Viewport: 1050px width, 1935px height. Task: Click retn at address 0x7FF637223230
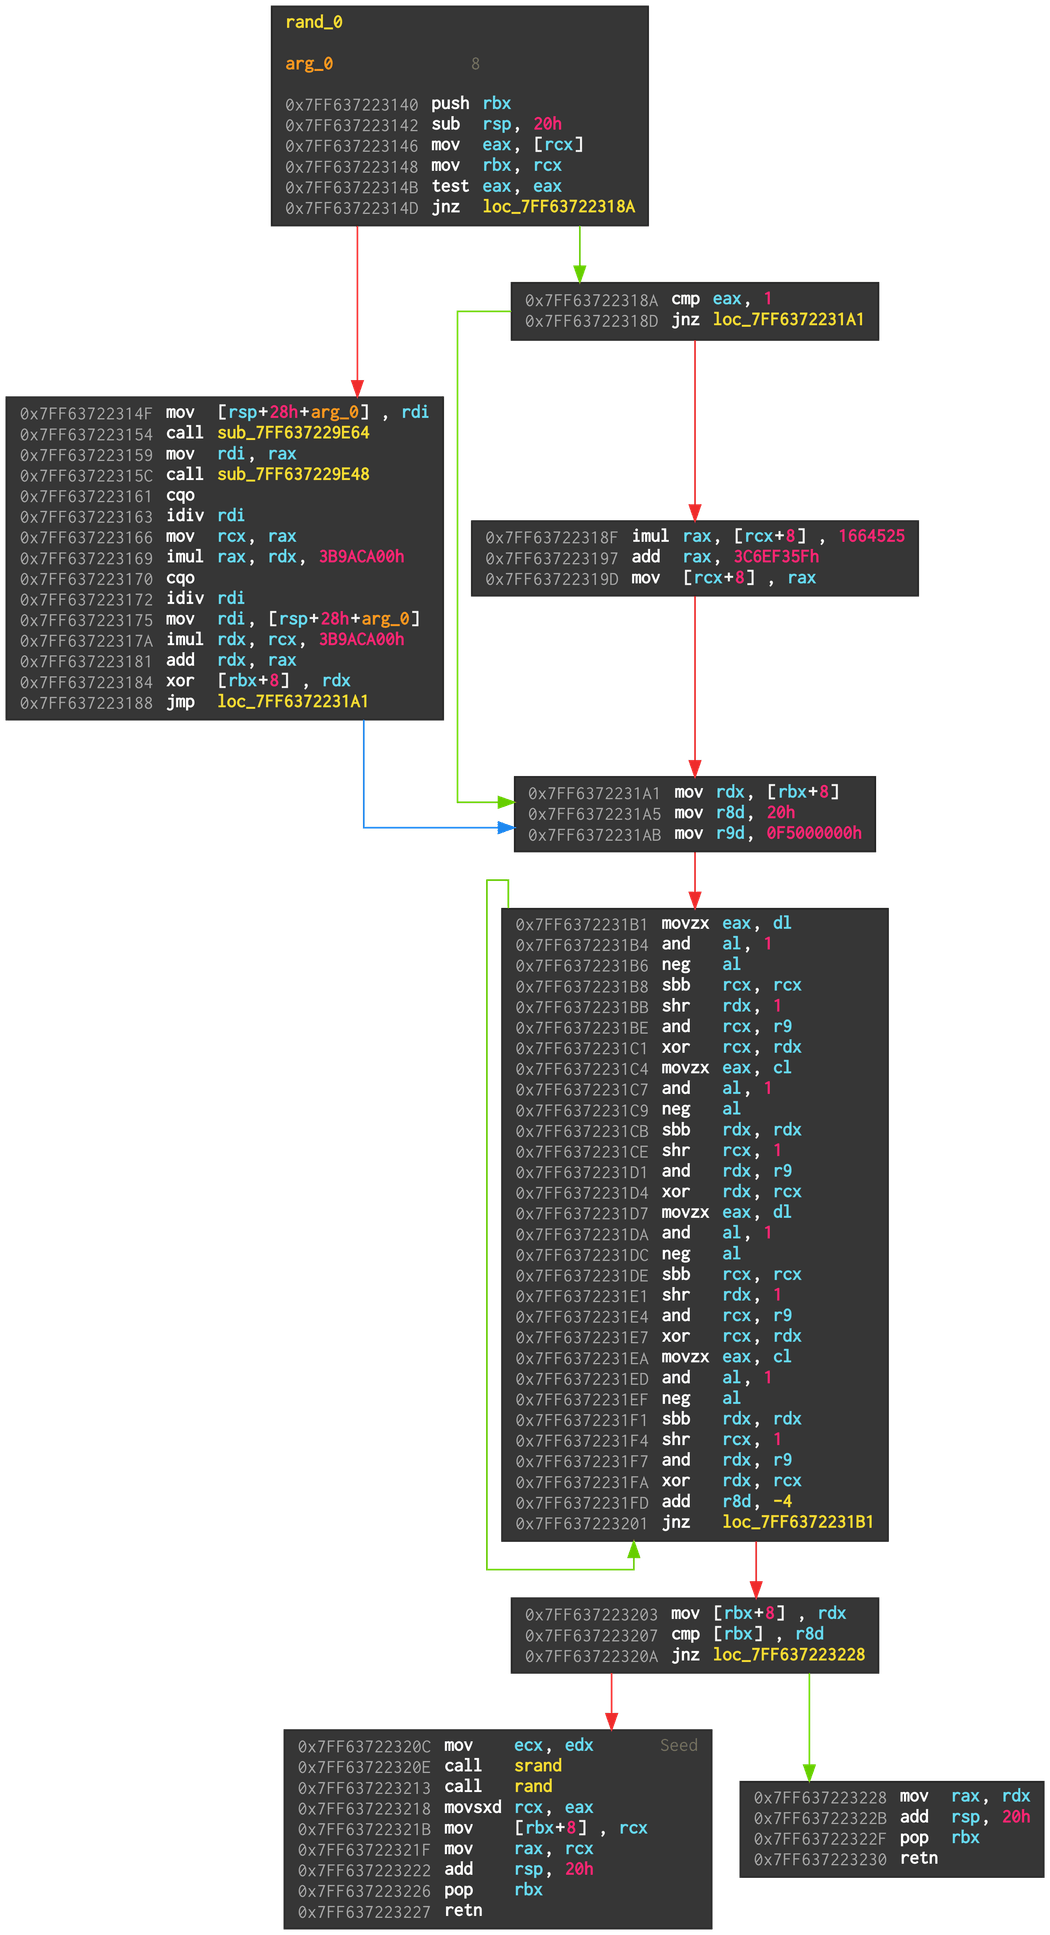(919, 1858)
